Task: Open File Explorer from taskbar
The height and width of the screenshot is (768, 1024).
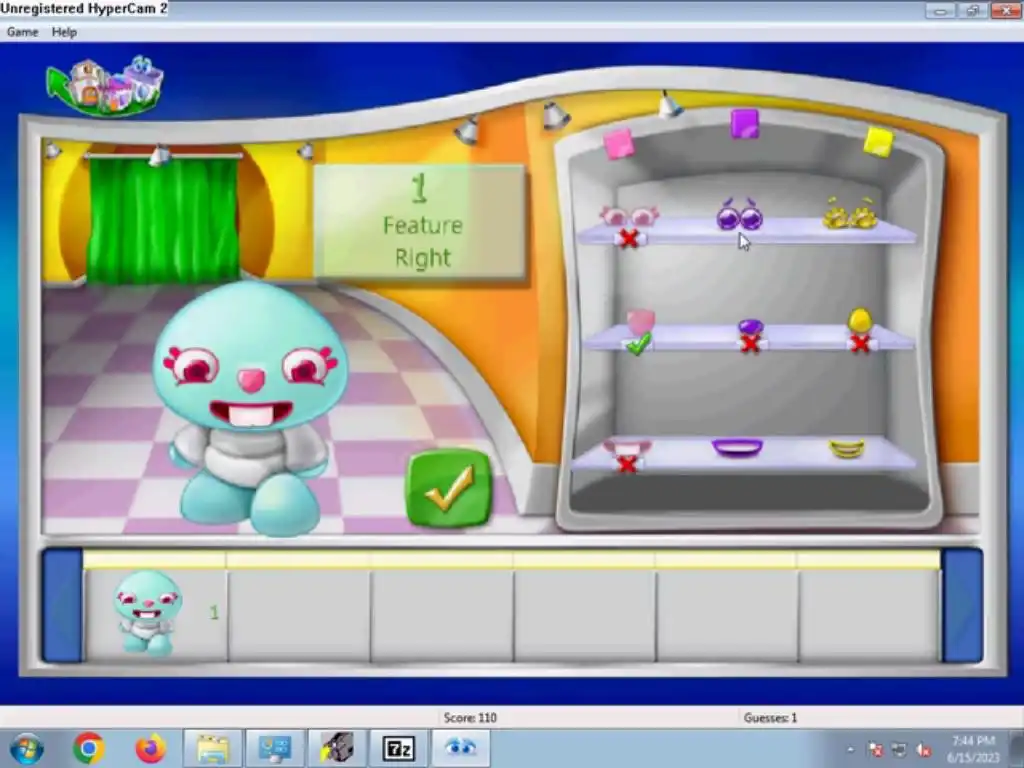Action: [x=213, y=748]
